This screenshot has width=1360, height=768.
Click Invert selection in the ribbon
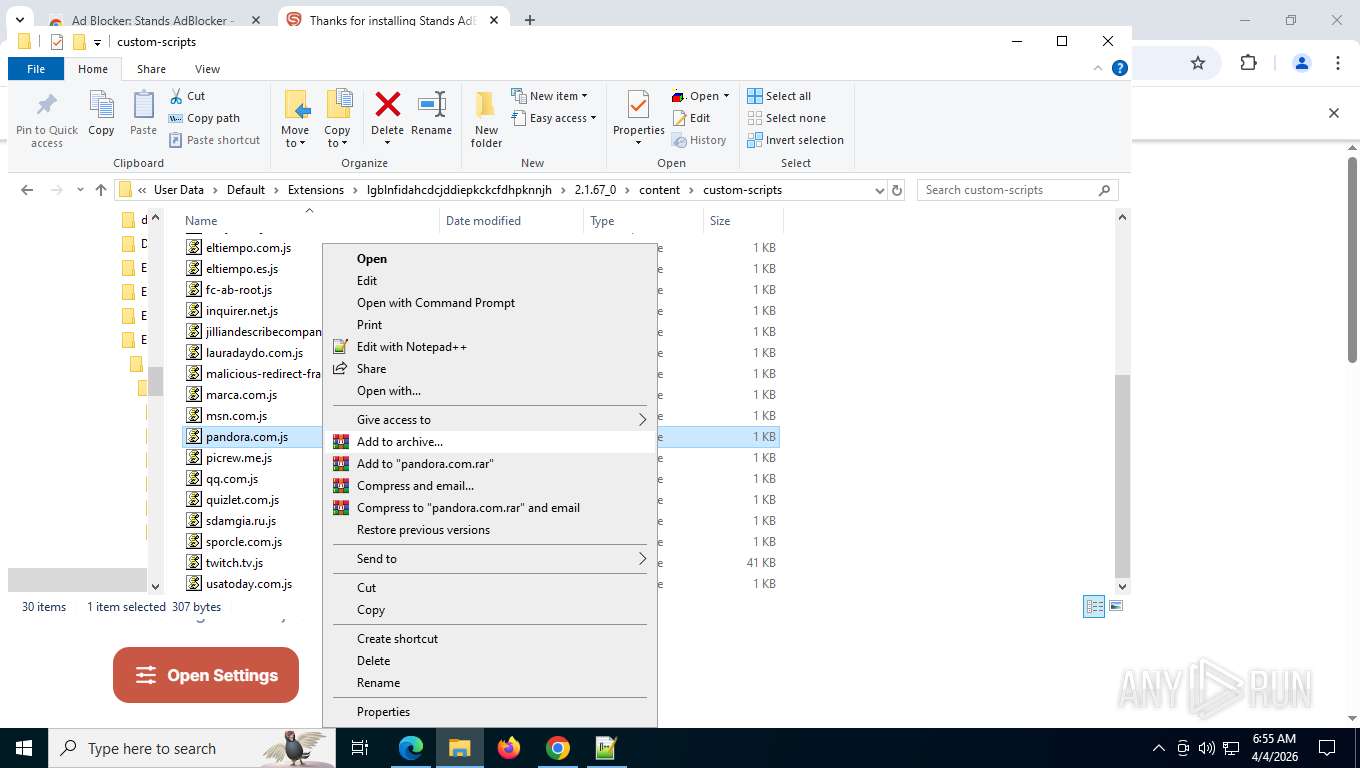coord(795,140)
